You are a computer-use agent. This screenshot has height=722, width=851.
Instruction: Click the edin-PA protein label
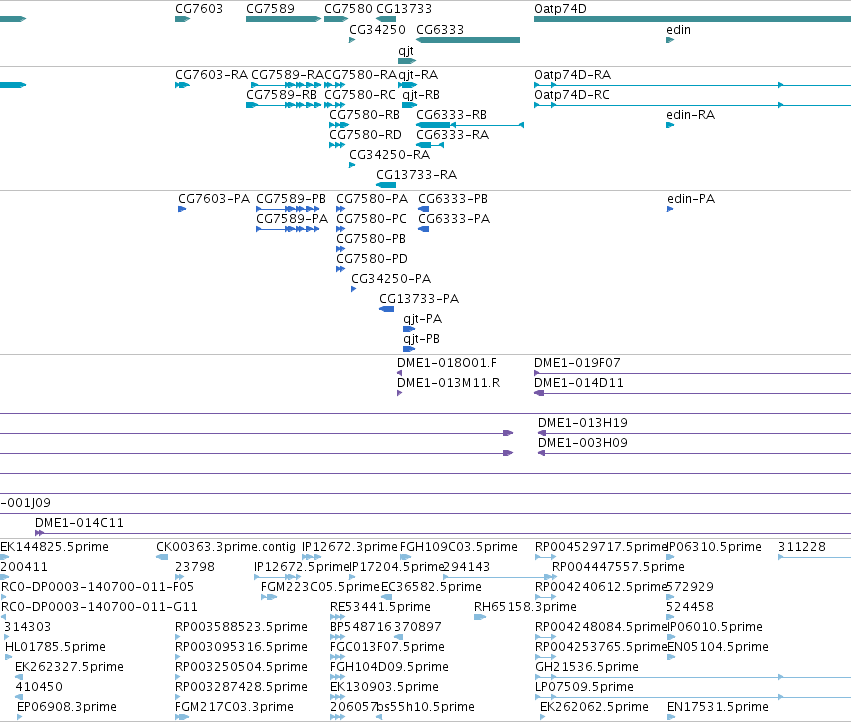click(x=691, y=199)
